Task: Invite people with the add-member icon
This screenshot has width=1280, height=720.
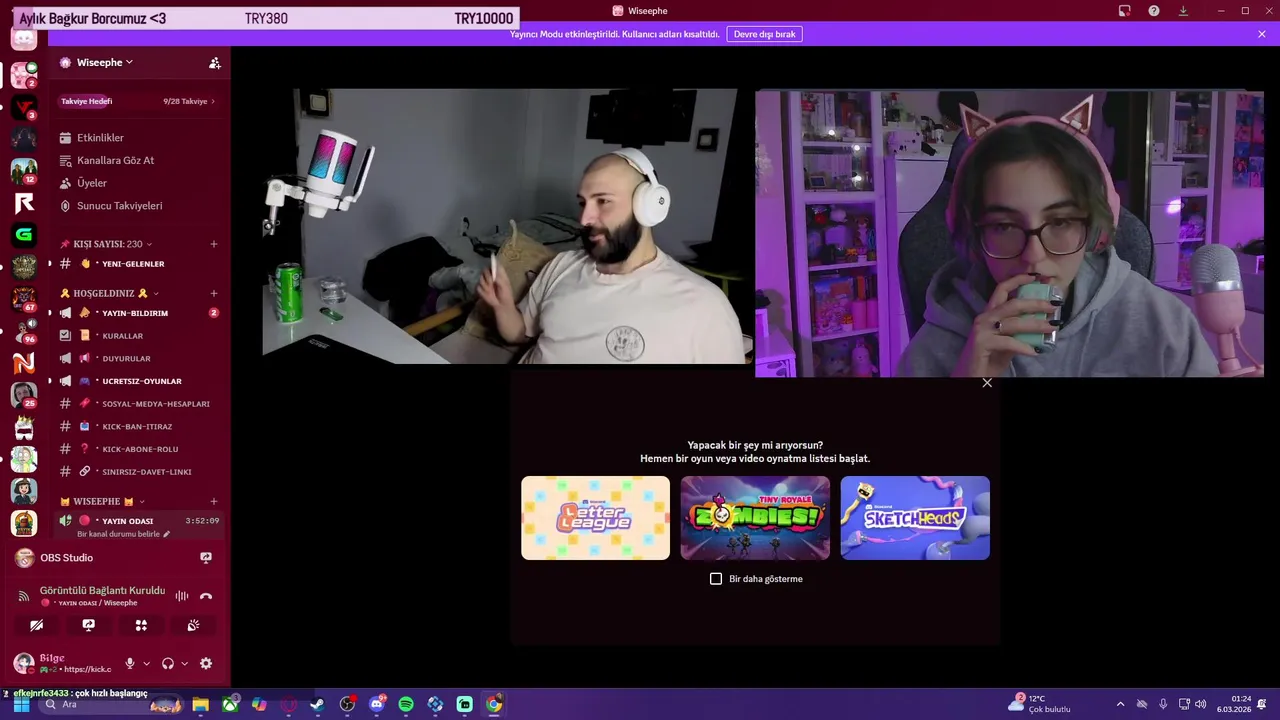Action: pyautogui.click(x=214, y=62)
